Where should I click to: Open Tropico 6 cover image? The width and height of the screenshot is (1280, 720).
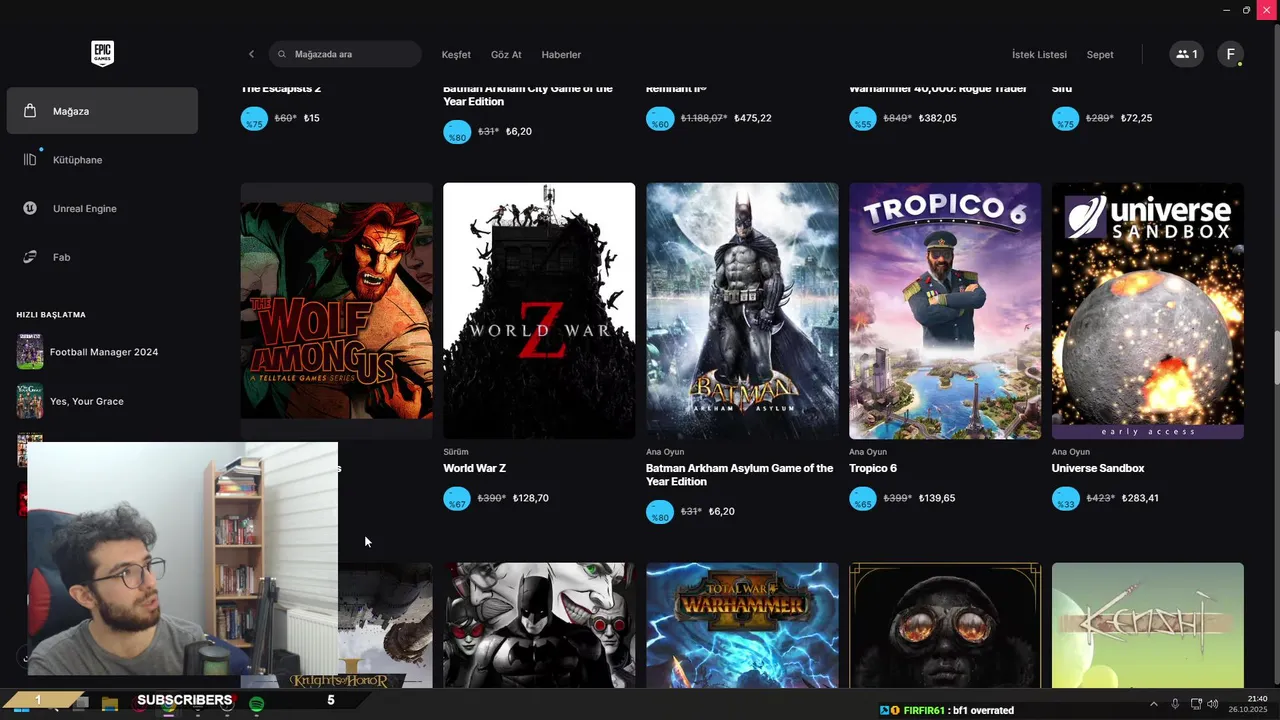945,311
